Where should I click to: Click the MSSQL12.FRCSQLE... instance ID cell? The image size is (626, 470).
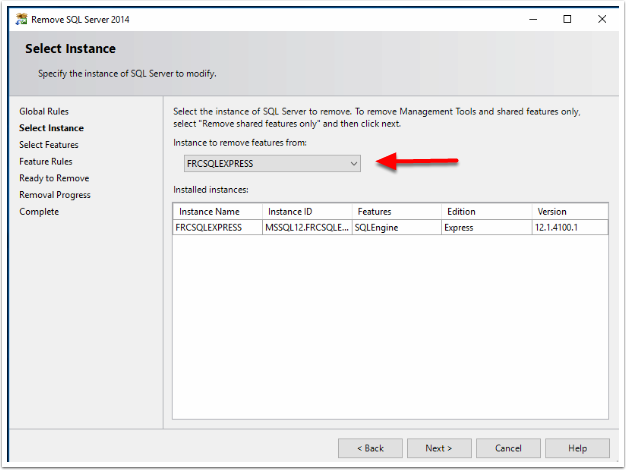click(307, 228)
